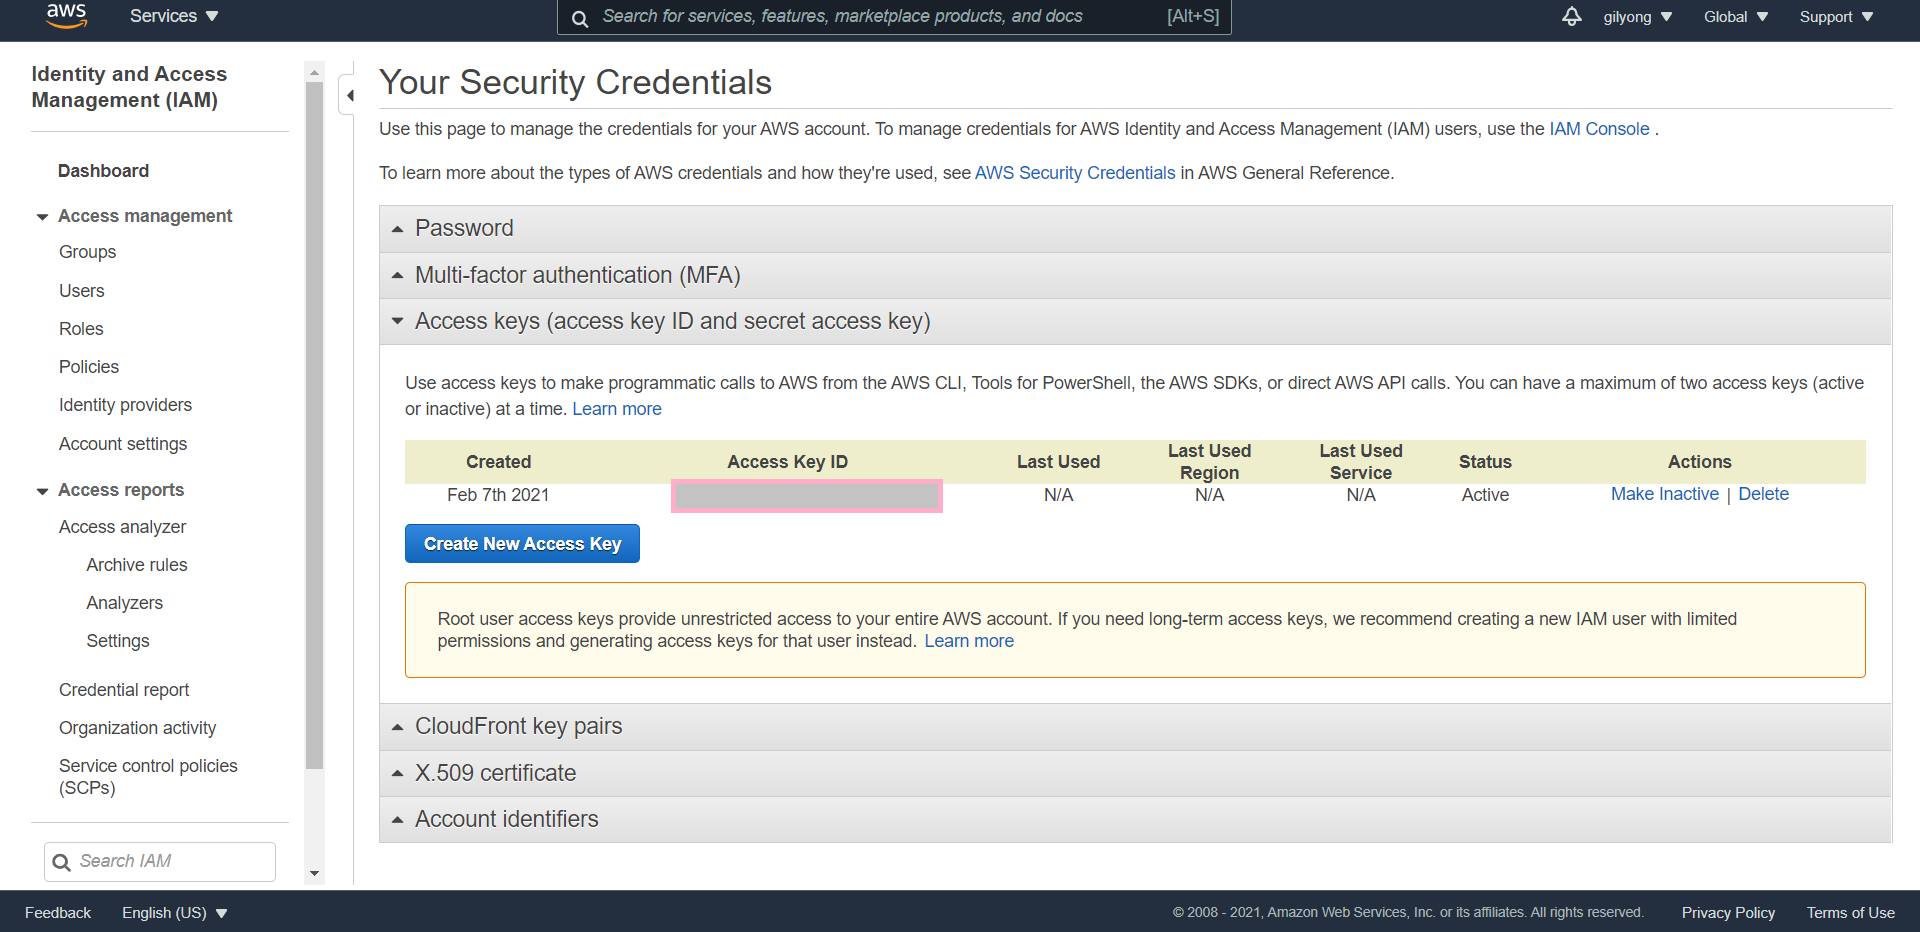Viewport: 1920px width, 932px height.
Task: Open Roles in the sidebar
Action: click(81, 329)
